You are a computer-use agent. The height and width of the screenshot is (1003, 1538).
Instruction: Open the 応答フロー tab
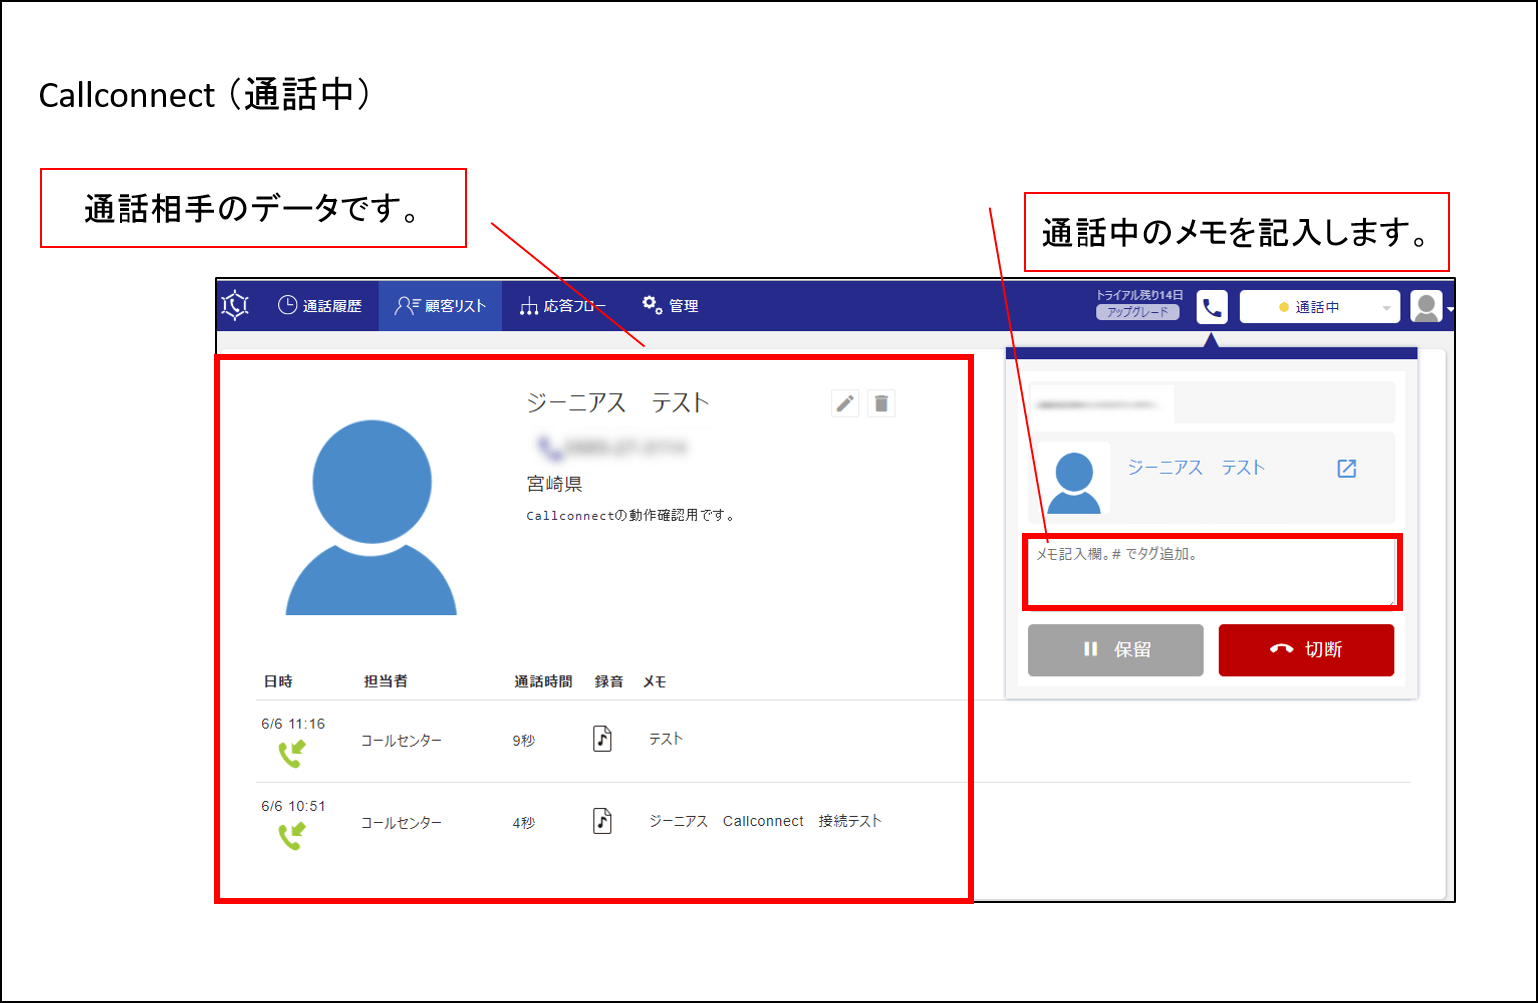[x=563, y=306]
